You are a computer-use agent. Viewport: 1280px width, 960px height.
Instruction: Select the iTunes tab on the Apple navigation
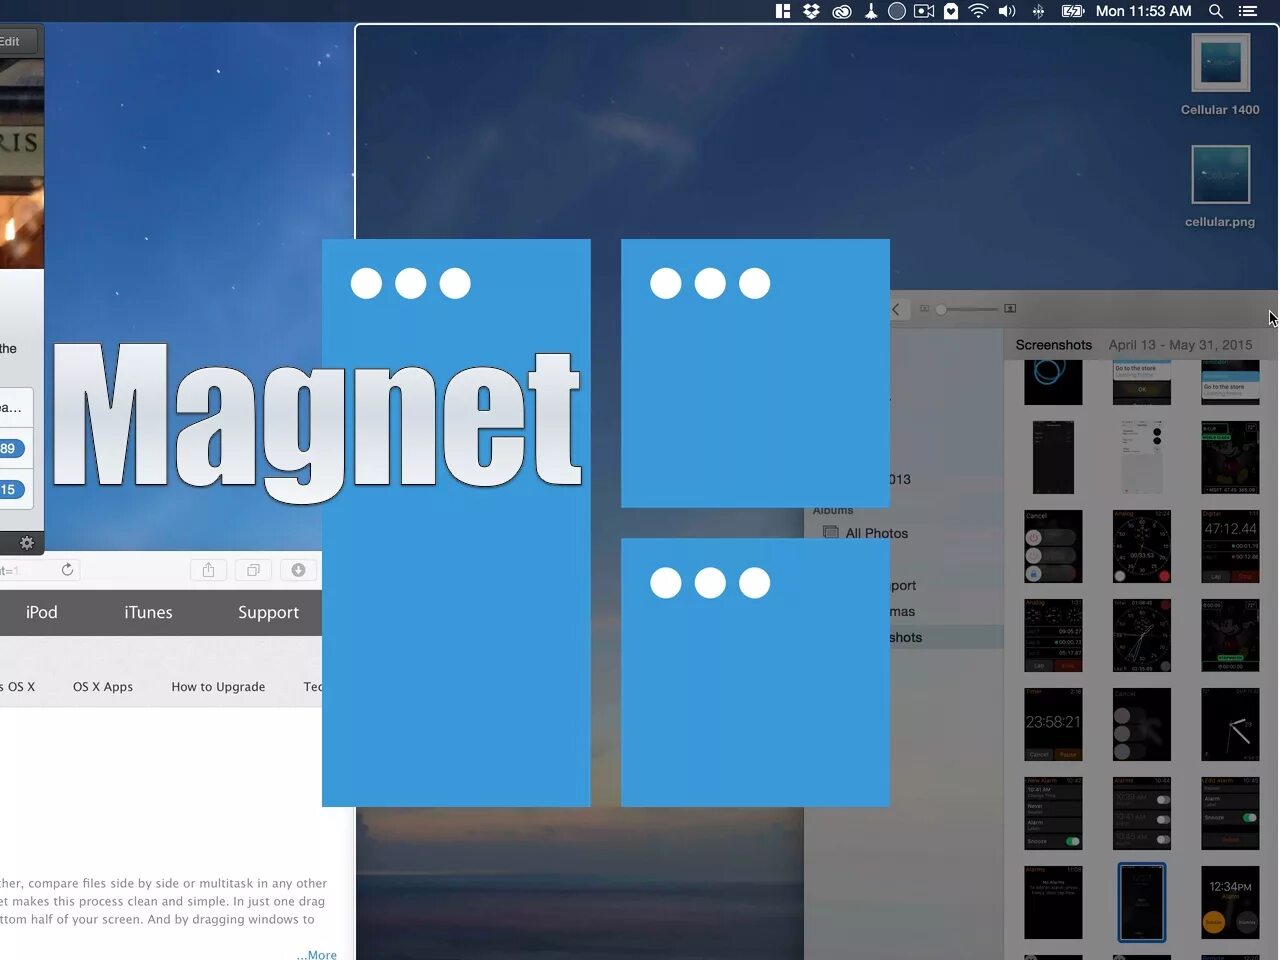click(x=147, y=612)
